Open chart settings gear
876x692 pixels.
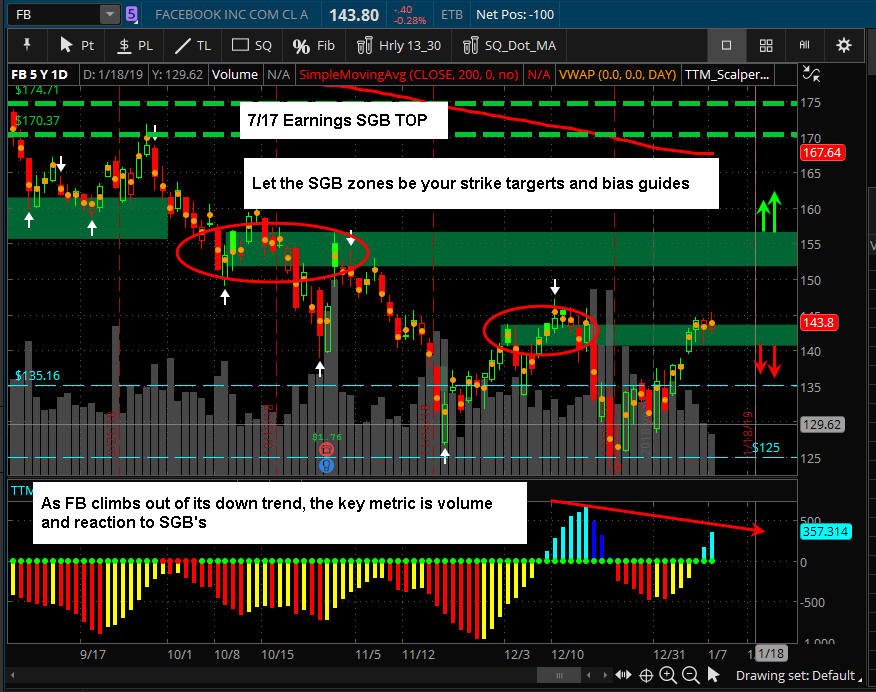click(x=844, y=45)
